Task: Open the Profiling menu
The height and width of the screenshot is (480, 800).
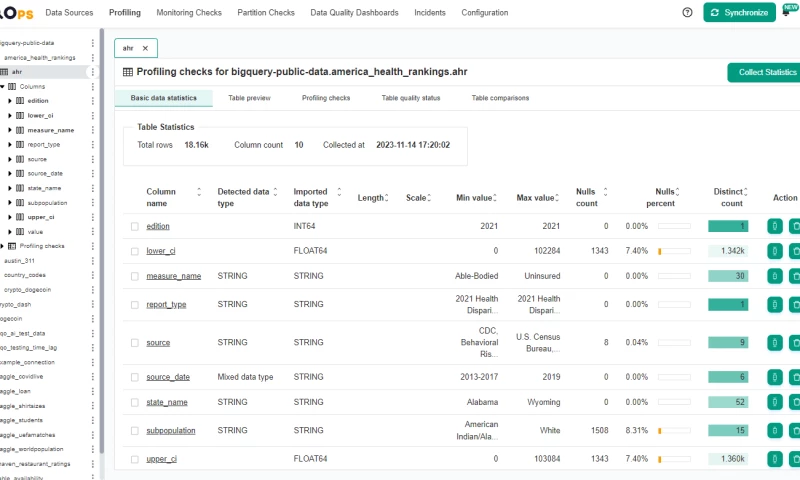Action: [124, 12]
